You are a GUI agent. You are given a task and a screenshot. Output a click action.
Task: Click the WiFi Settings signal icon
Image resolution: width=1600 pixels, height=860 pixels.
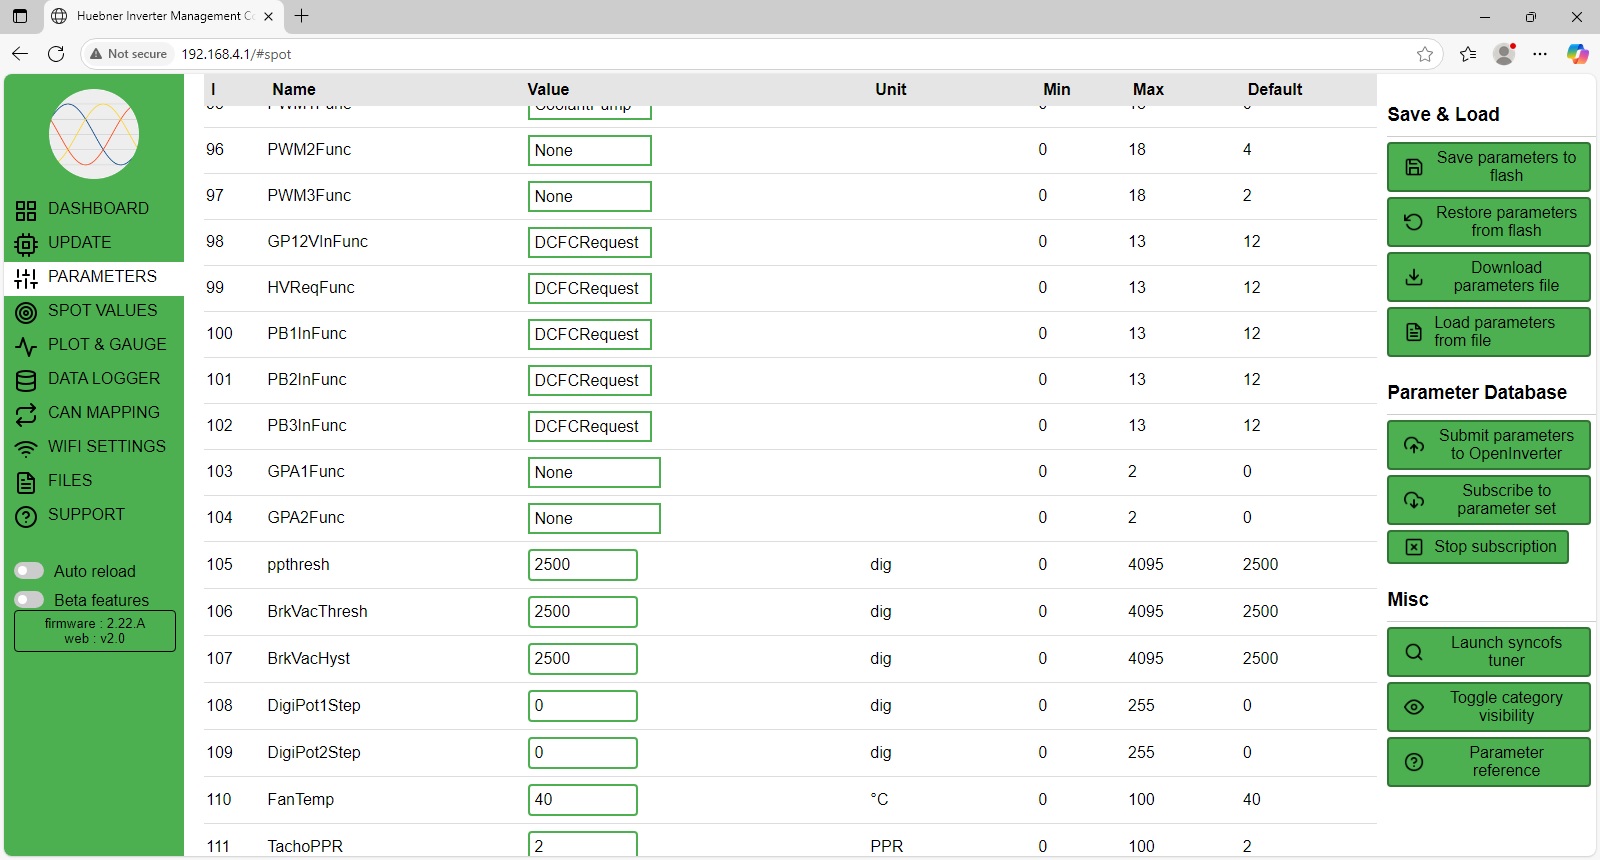[x=26, y=448]
